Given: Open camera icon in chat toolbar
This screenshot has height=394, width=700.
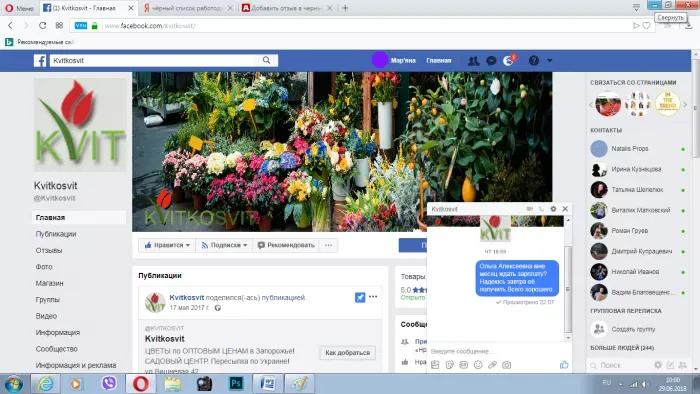Looking at the screenshot, I should 506,365.
